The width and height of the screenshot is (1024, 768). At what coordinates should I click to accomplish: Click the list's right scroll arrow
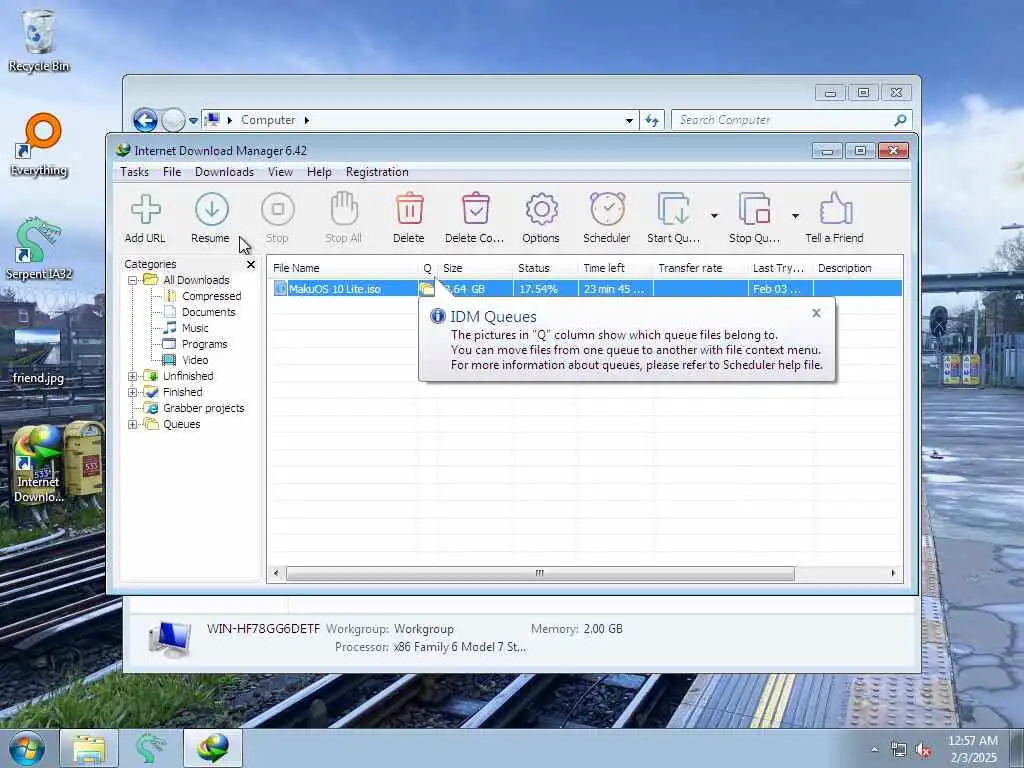[893, 573]
